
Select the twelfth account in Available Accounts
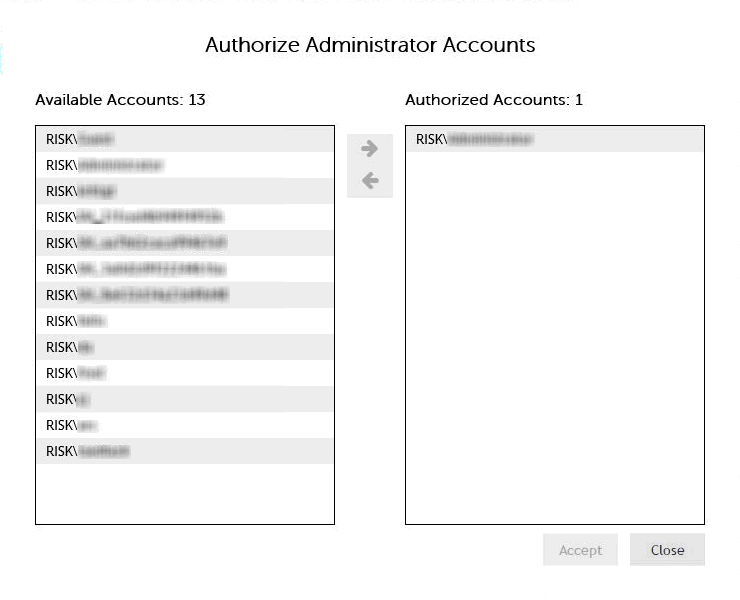(184, 425)
